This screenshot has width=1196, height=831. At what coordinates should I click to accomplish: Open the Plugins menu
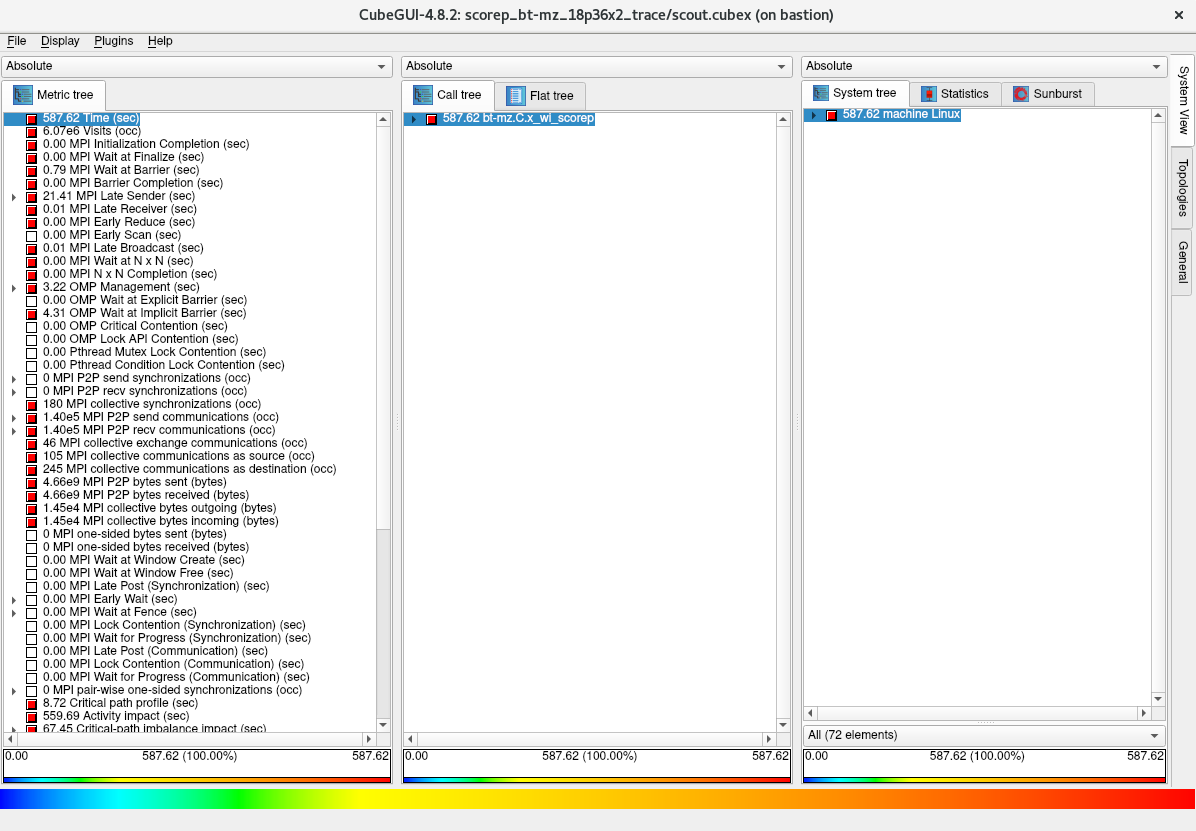click(x=113, y=41)
